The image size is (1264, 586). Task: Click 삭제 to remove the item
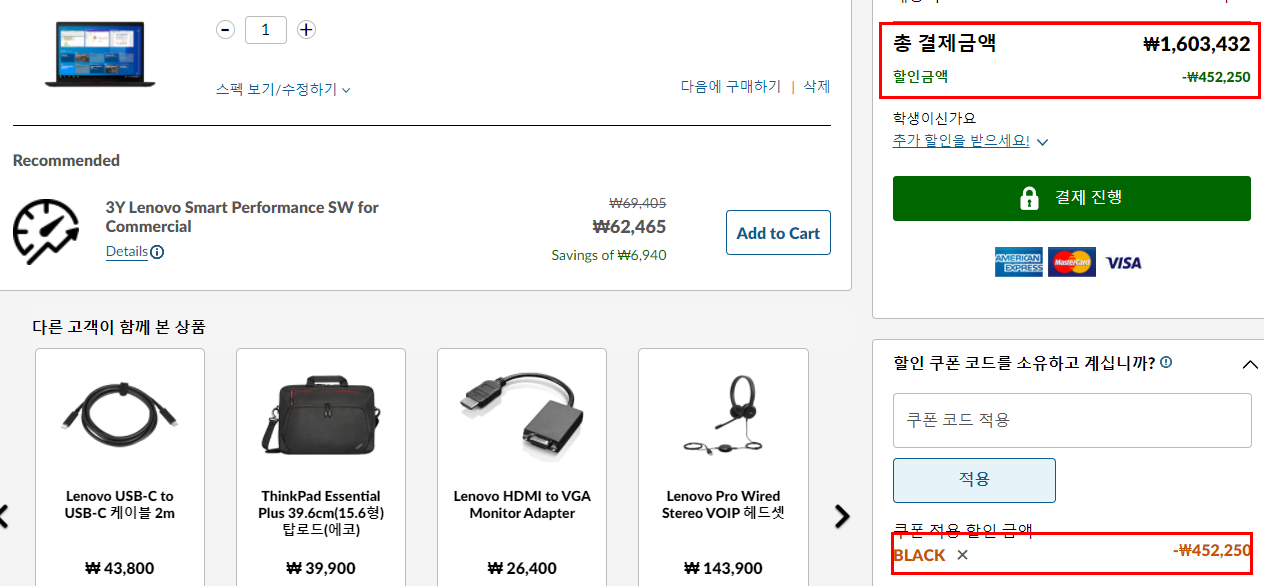pos(817,87)
